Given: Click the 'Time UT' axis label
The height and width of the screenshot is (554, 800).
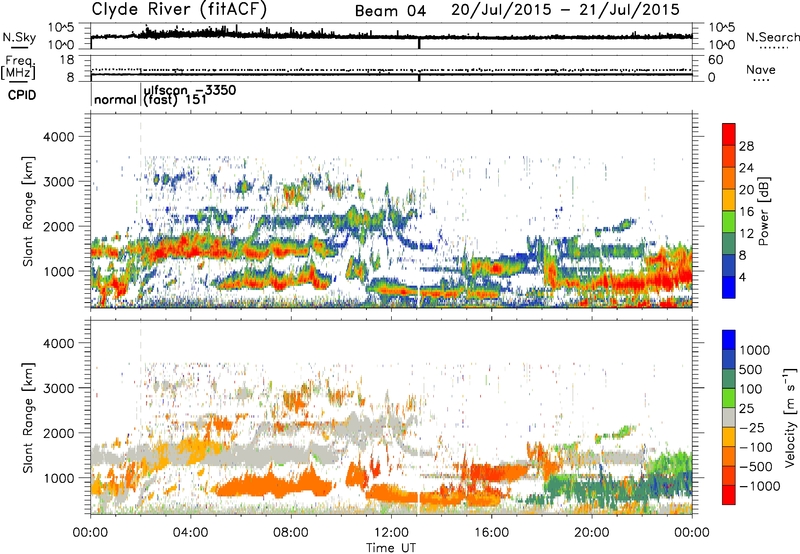Looking at the screenshot, I should click(391, 548).
